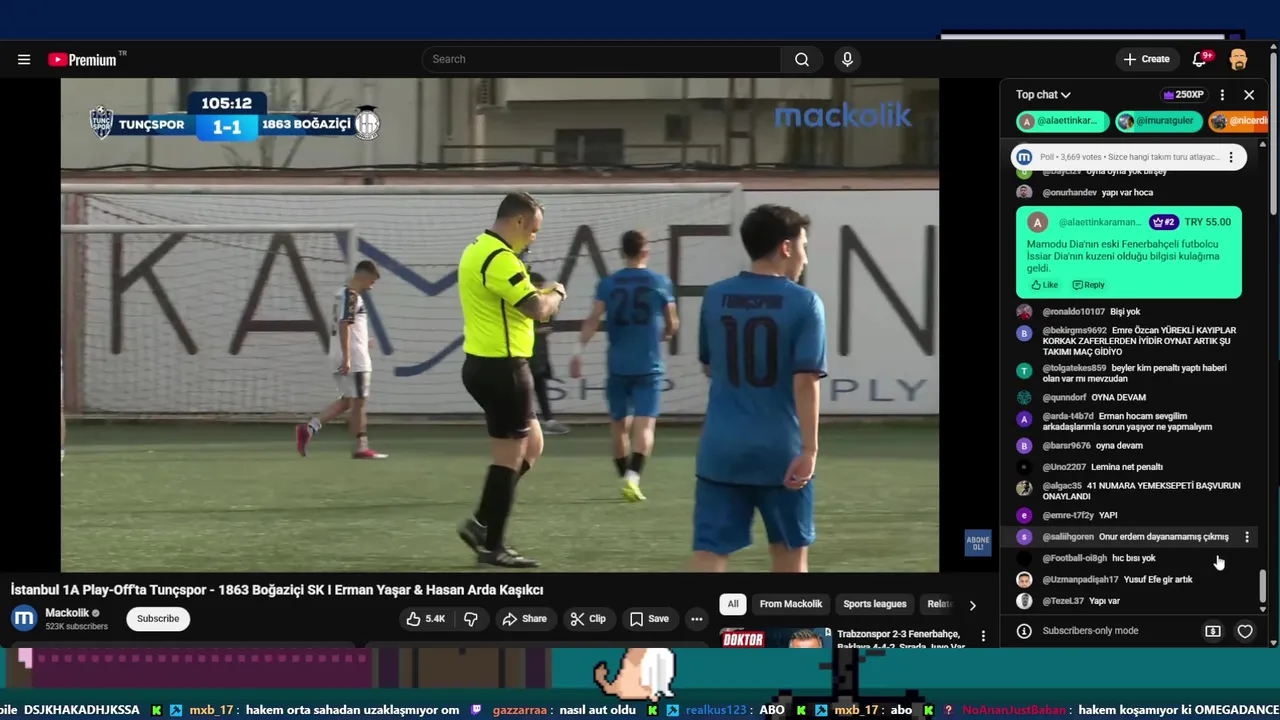
Task: Share the video
Action: pos(525,619)
